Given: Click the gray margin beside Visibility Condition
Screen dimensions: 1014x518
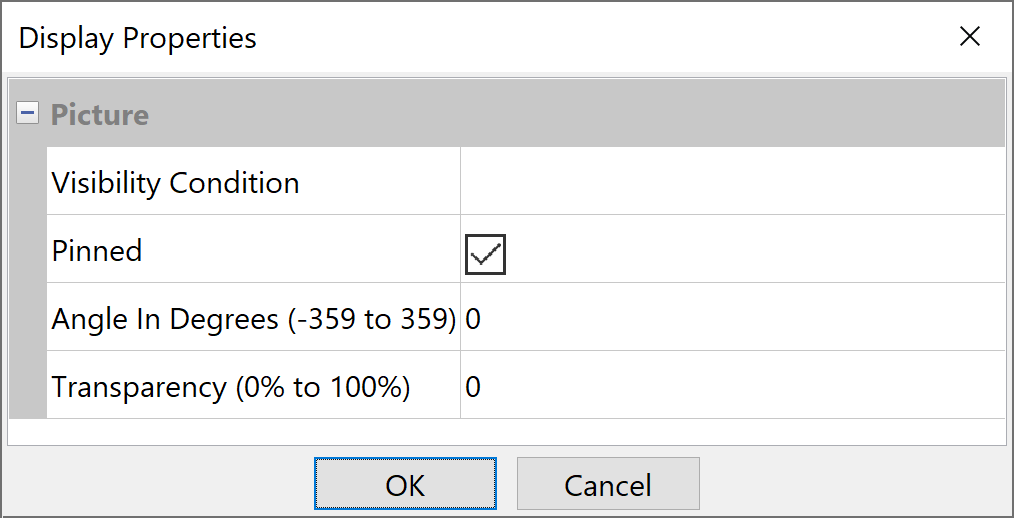Looking at the screenshot, I should pos(28,183).
